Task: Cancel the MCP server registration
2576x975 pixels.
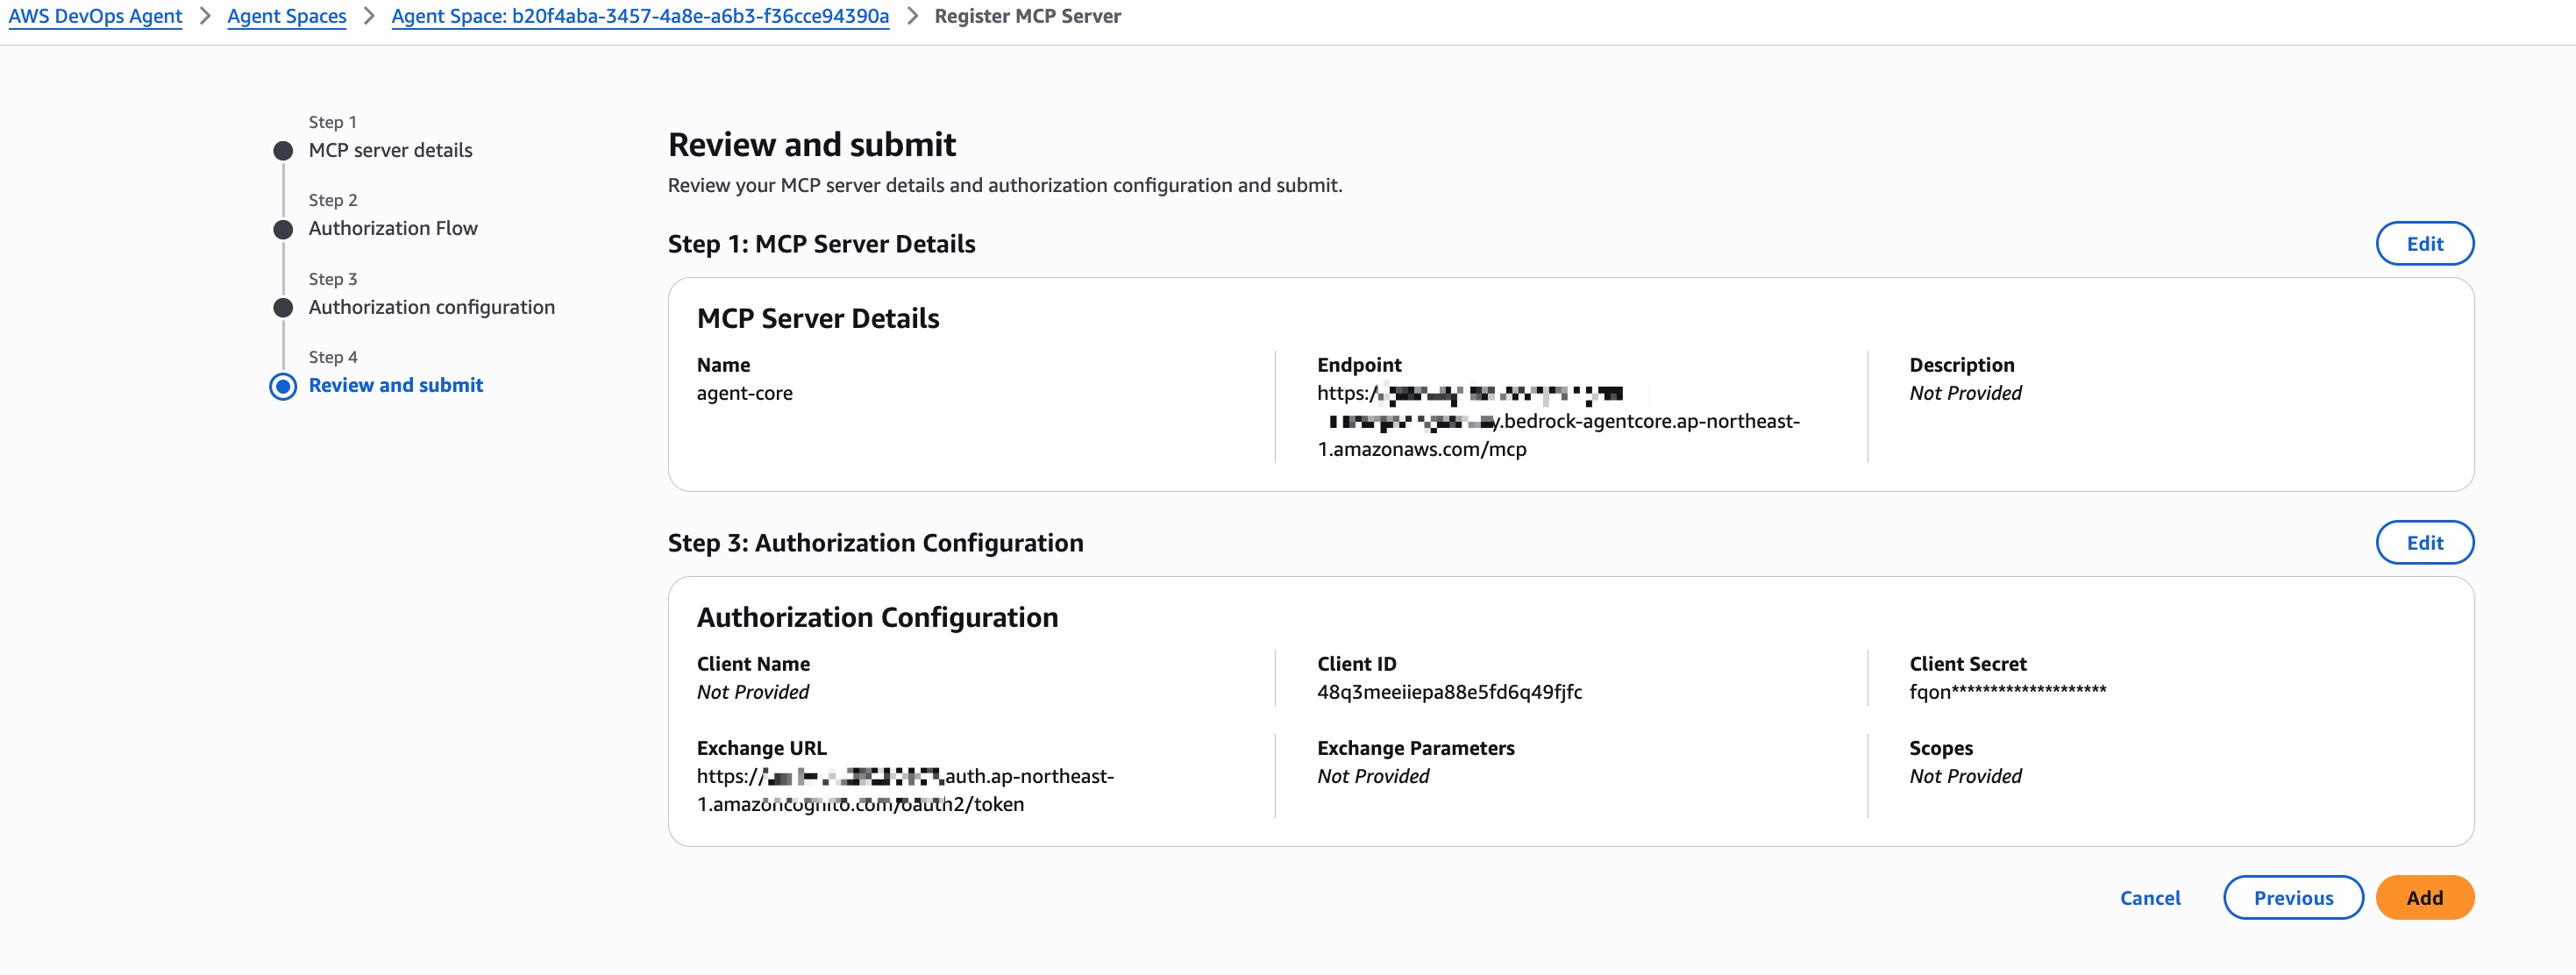Action: click(x=2150, y=897)
